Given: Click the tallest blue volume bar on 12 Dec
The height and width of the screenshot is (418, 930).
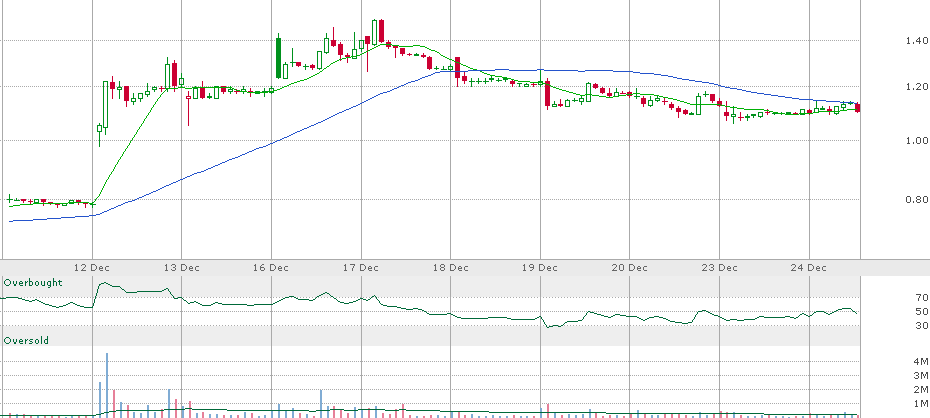Looking at the screenshot, I should 107,384.
